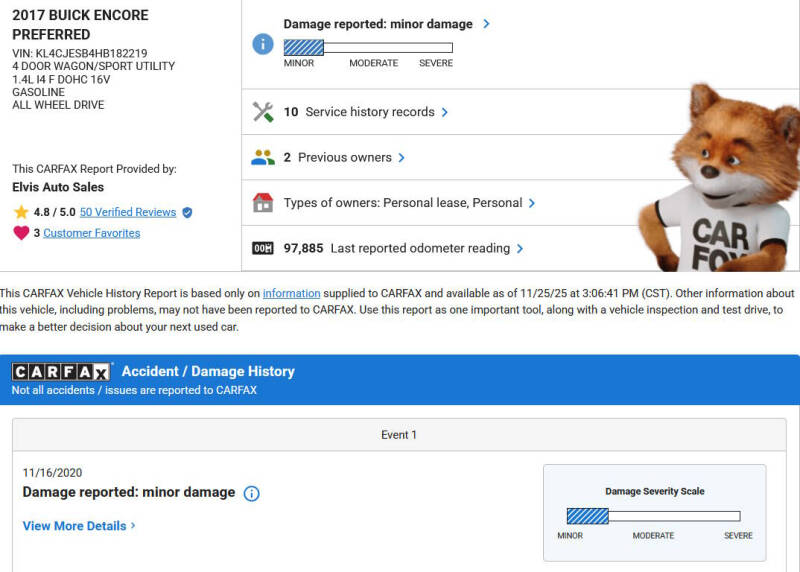Click the previous owners people icon
800x572 pixels.
click(x=263, y=157)
